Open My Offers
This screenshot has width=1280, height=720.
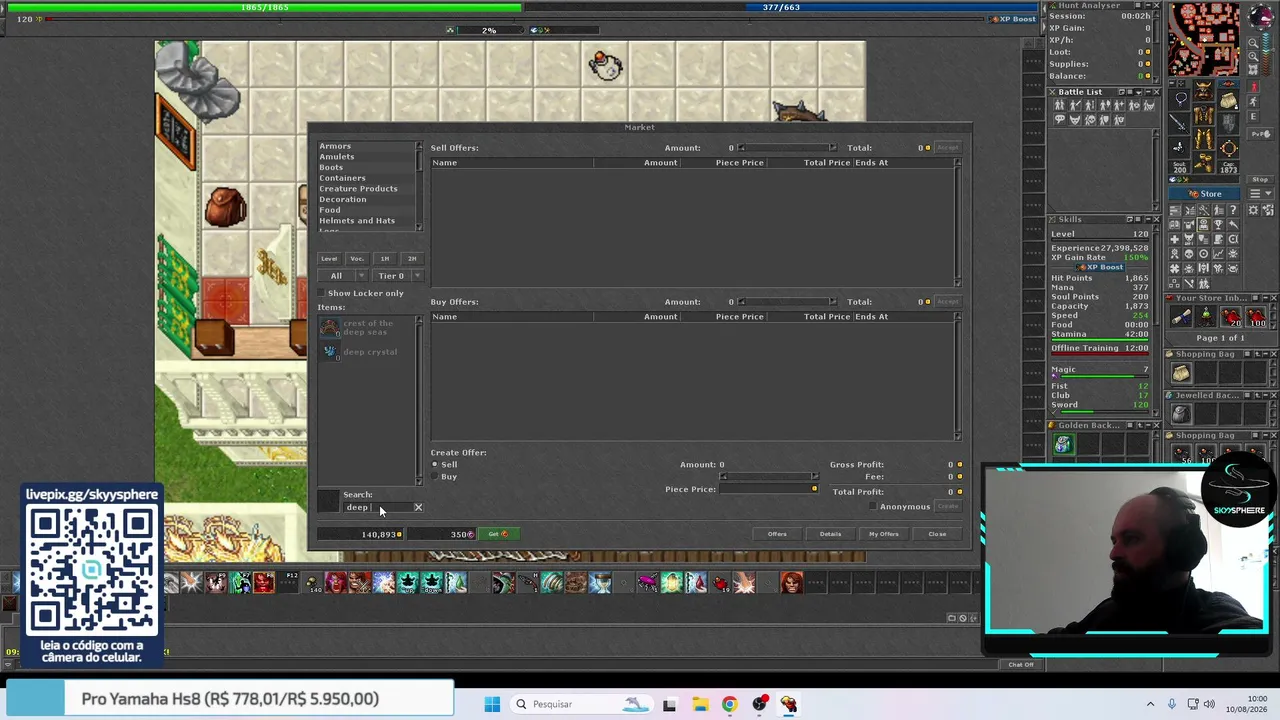click(x=883, y=534)
